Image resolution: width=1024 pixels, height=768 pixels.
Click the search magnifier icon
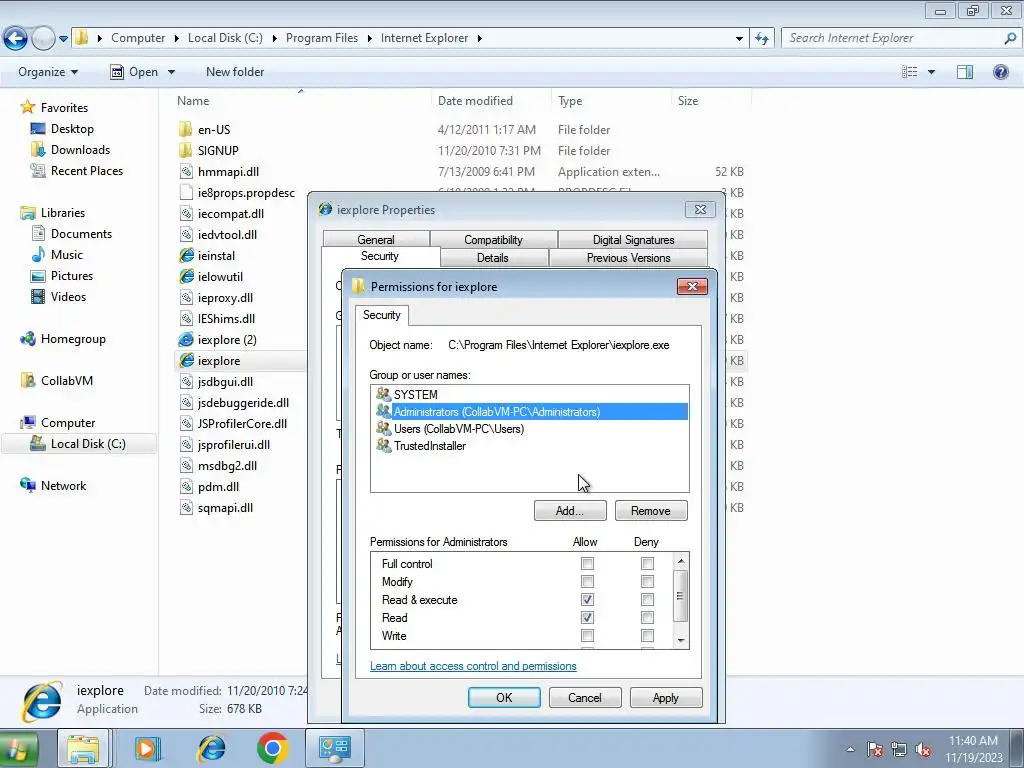1010,39
